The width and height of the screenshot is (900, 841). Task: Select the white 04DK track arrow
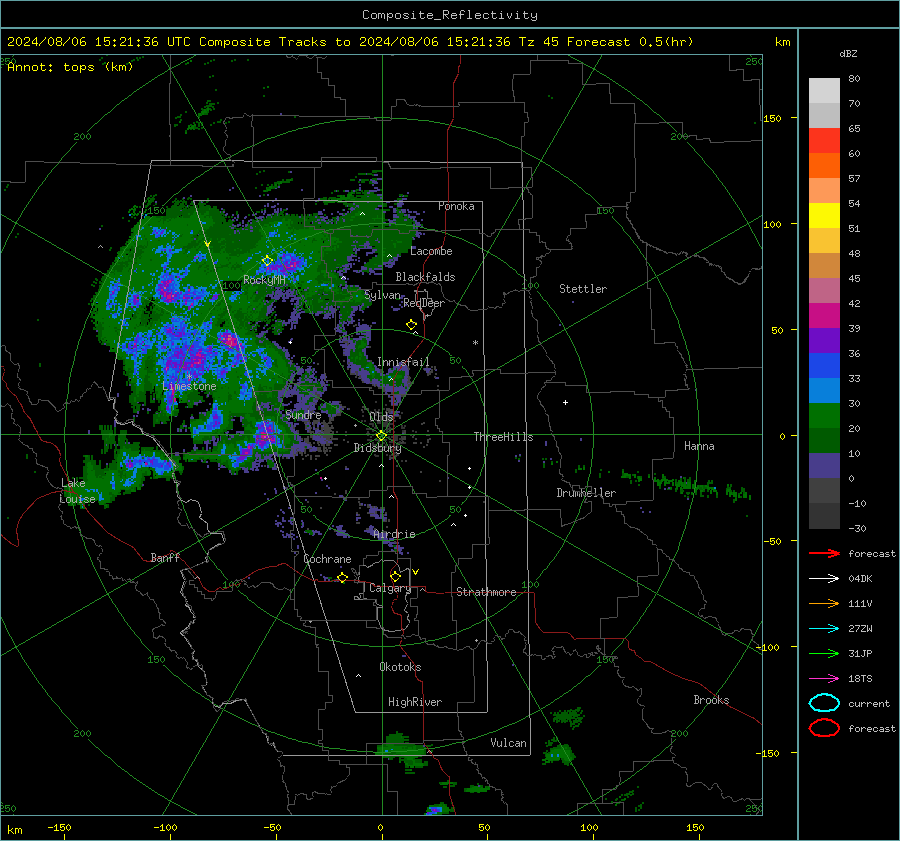(x=824, y=578)
